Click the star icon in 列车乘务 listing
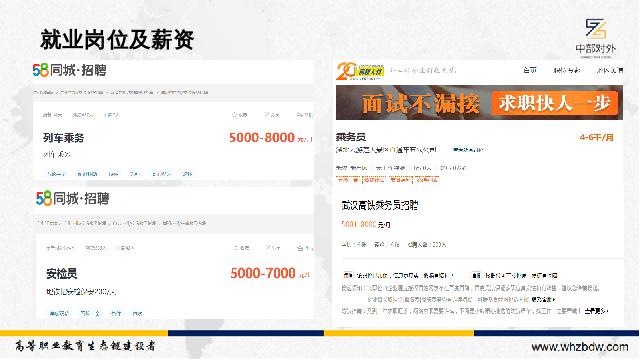The height and width of the screenshot is (360, 640). click(x=235, y=115)
